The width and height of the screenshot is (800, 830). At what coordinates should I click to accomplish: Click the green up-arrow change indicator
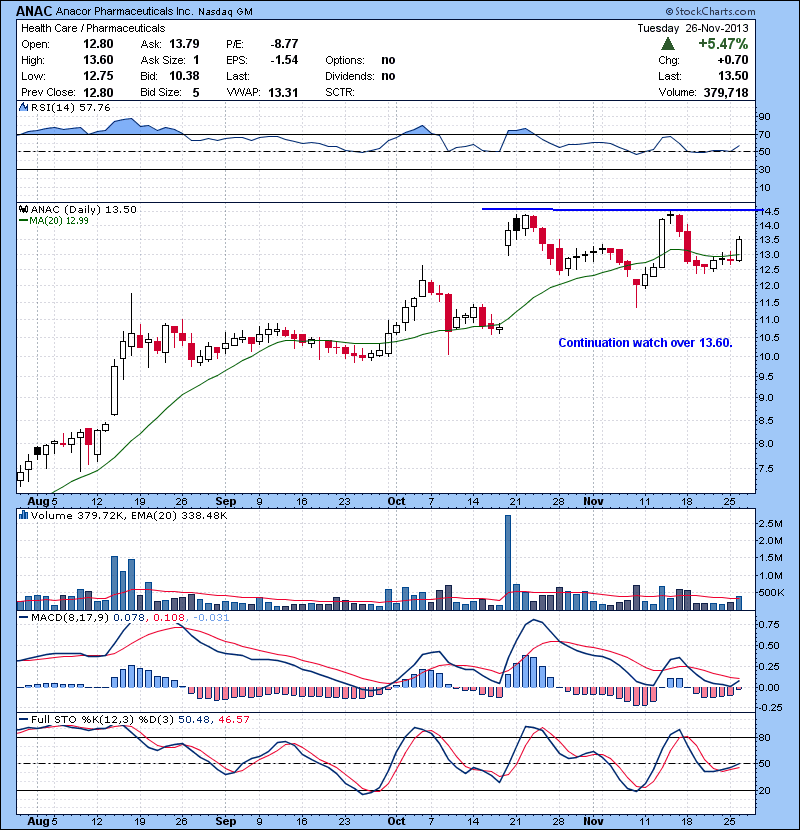tap(668, 43)
